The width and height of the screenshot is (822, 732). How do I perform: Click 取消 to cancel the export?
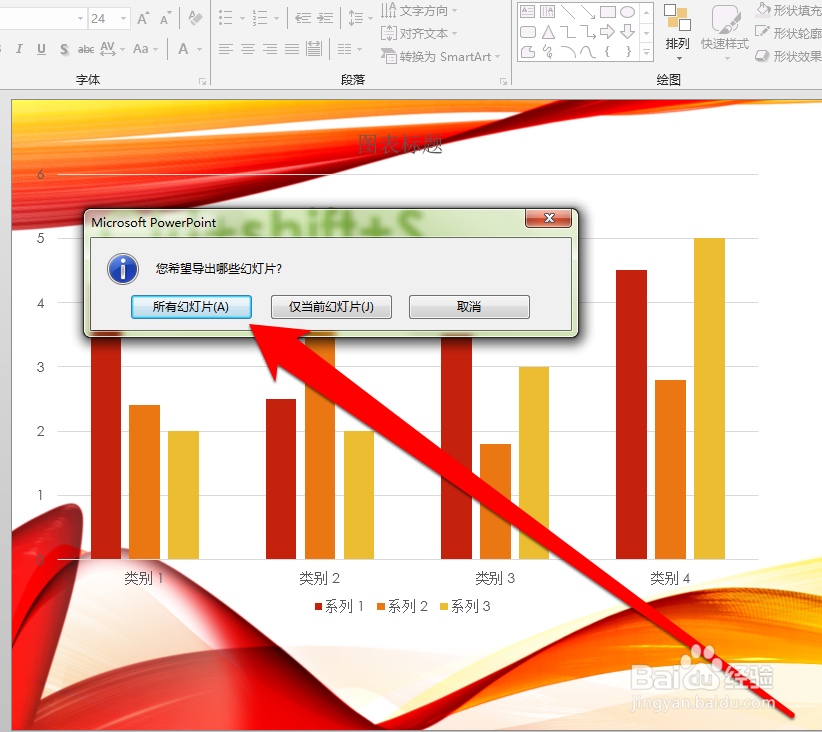pos(469,307)
